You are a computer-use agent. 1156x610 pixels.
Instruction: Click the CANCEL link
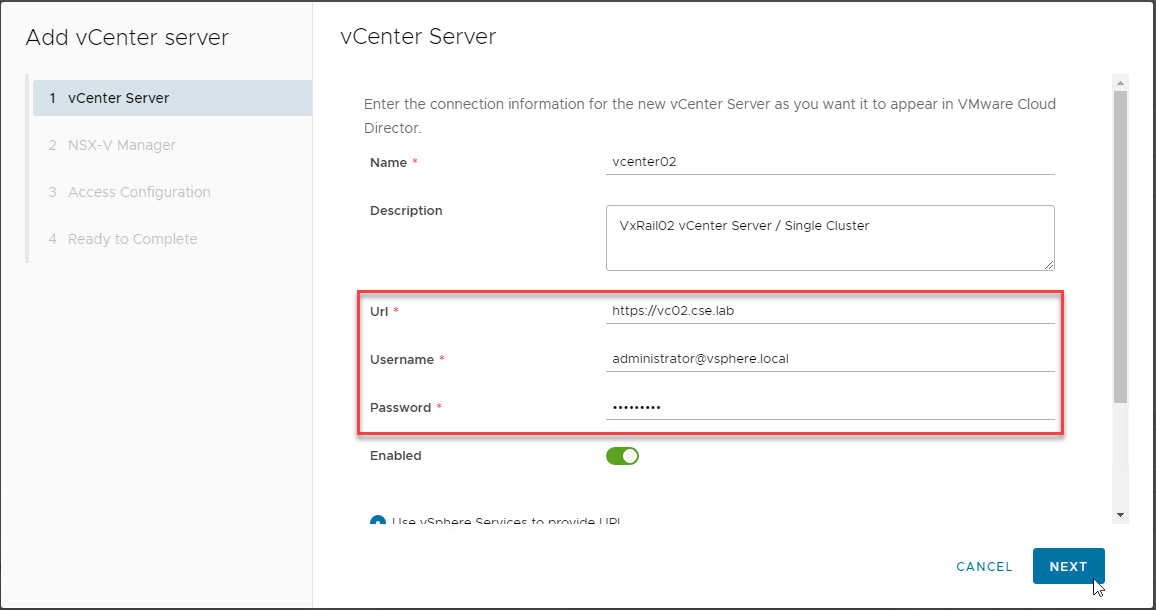984,566
